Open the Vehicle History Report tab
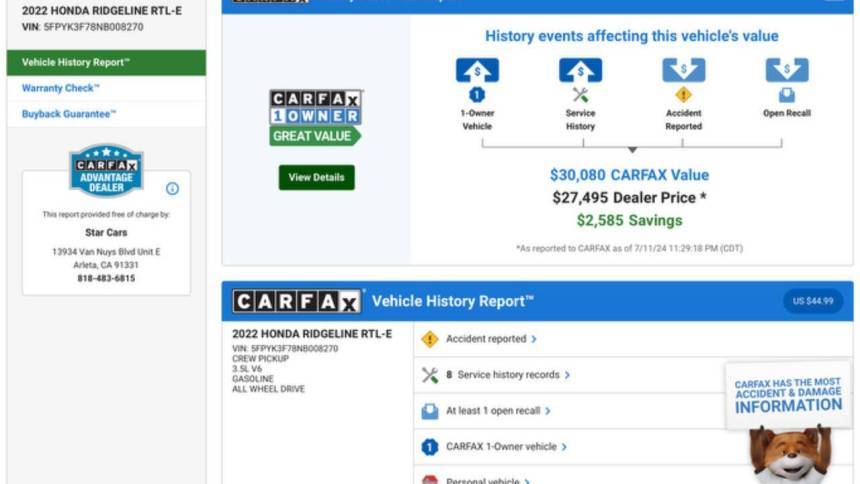Screen dimensions: 860x484 point(106,63)
